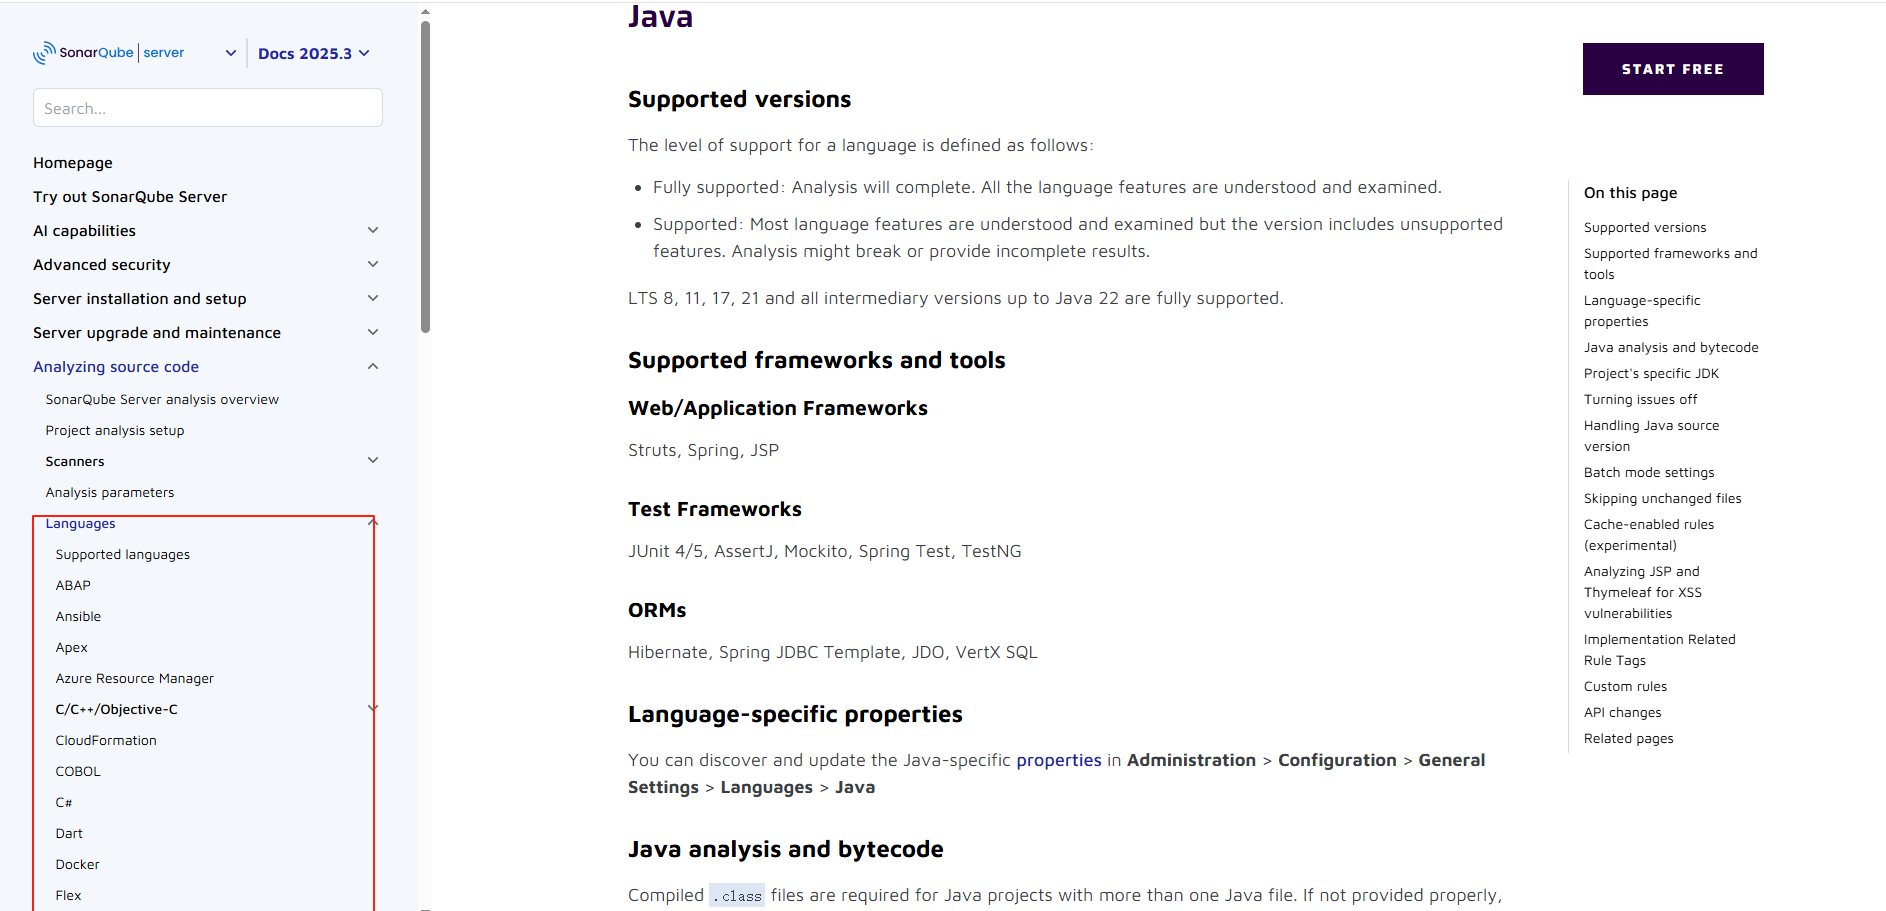
Task: Click the sidebar vertical scrollbar thumb
Action: click(x=426, y=180)
